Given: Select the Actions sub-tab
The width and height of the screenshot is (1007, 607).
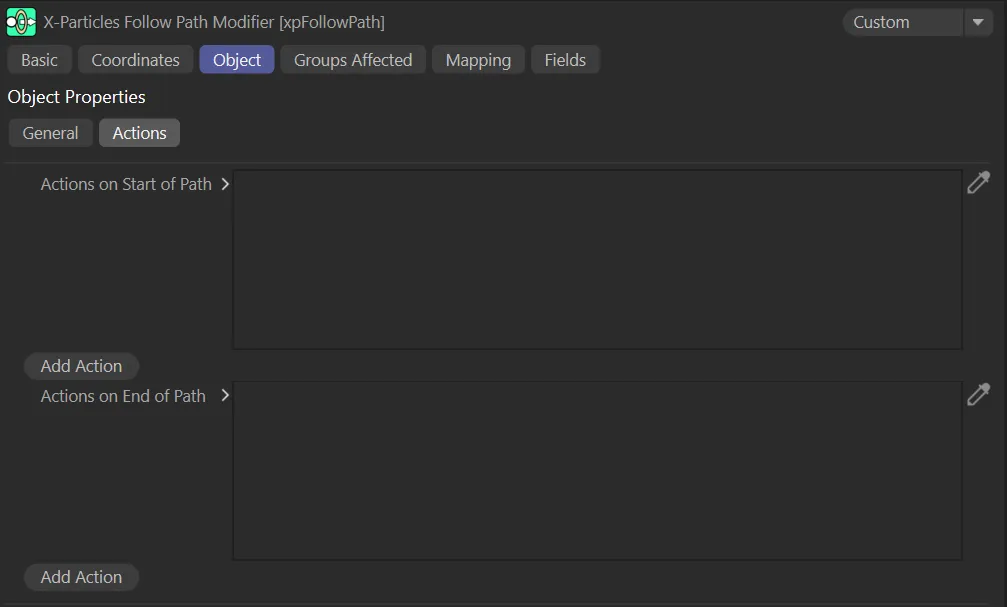Looking at the screenshot, I should coord(139,133).
